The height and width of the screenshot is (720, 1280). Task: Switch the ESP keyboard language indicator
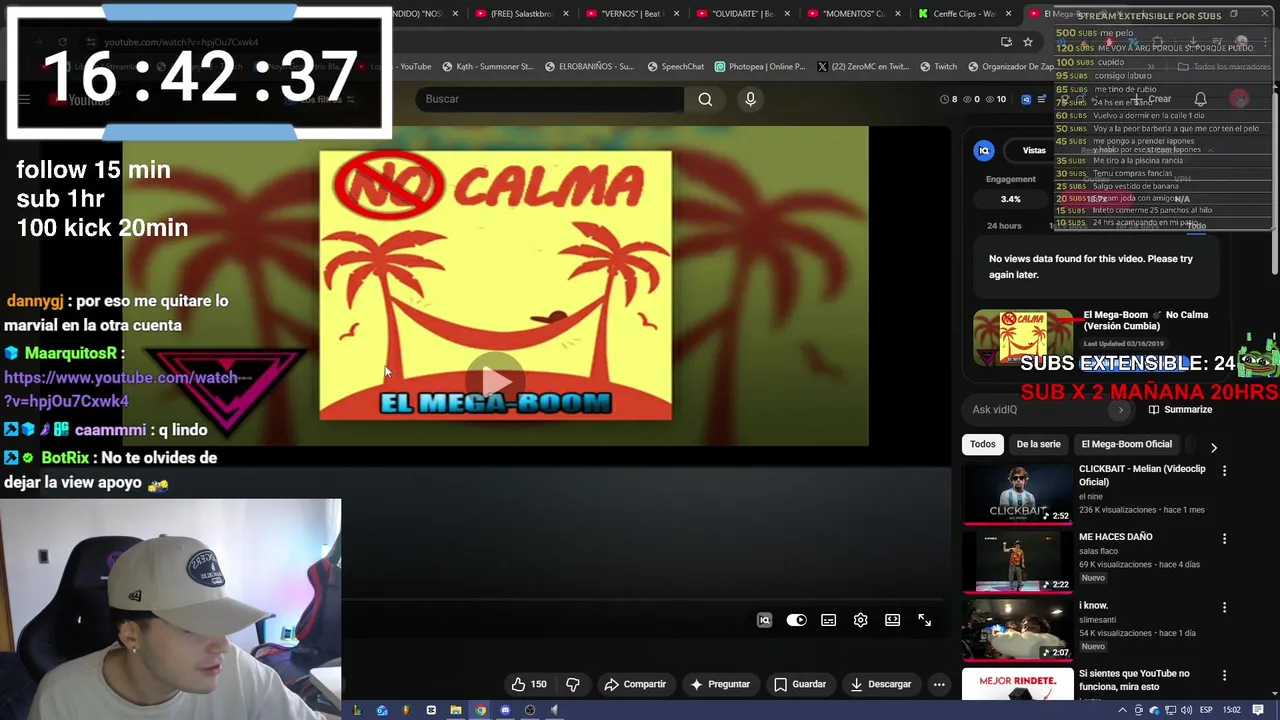click(1206, 710)
